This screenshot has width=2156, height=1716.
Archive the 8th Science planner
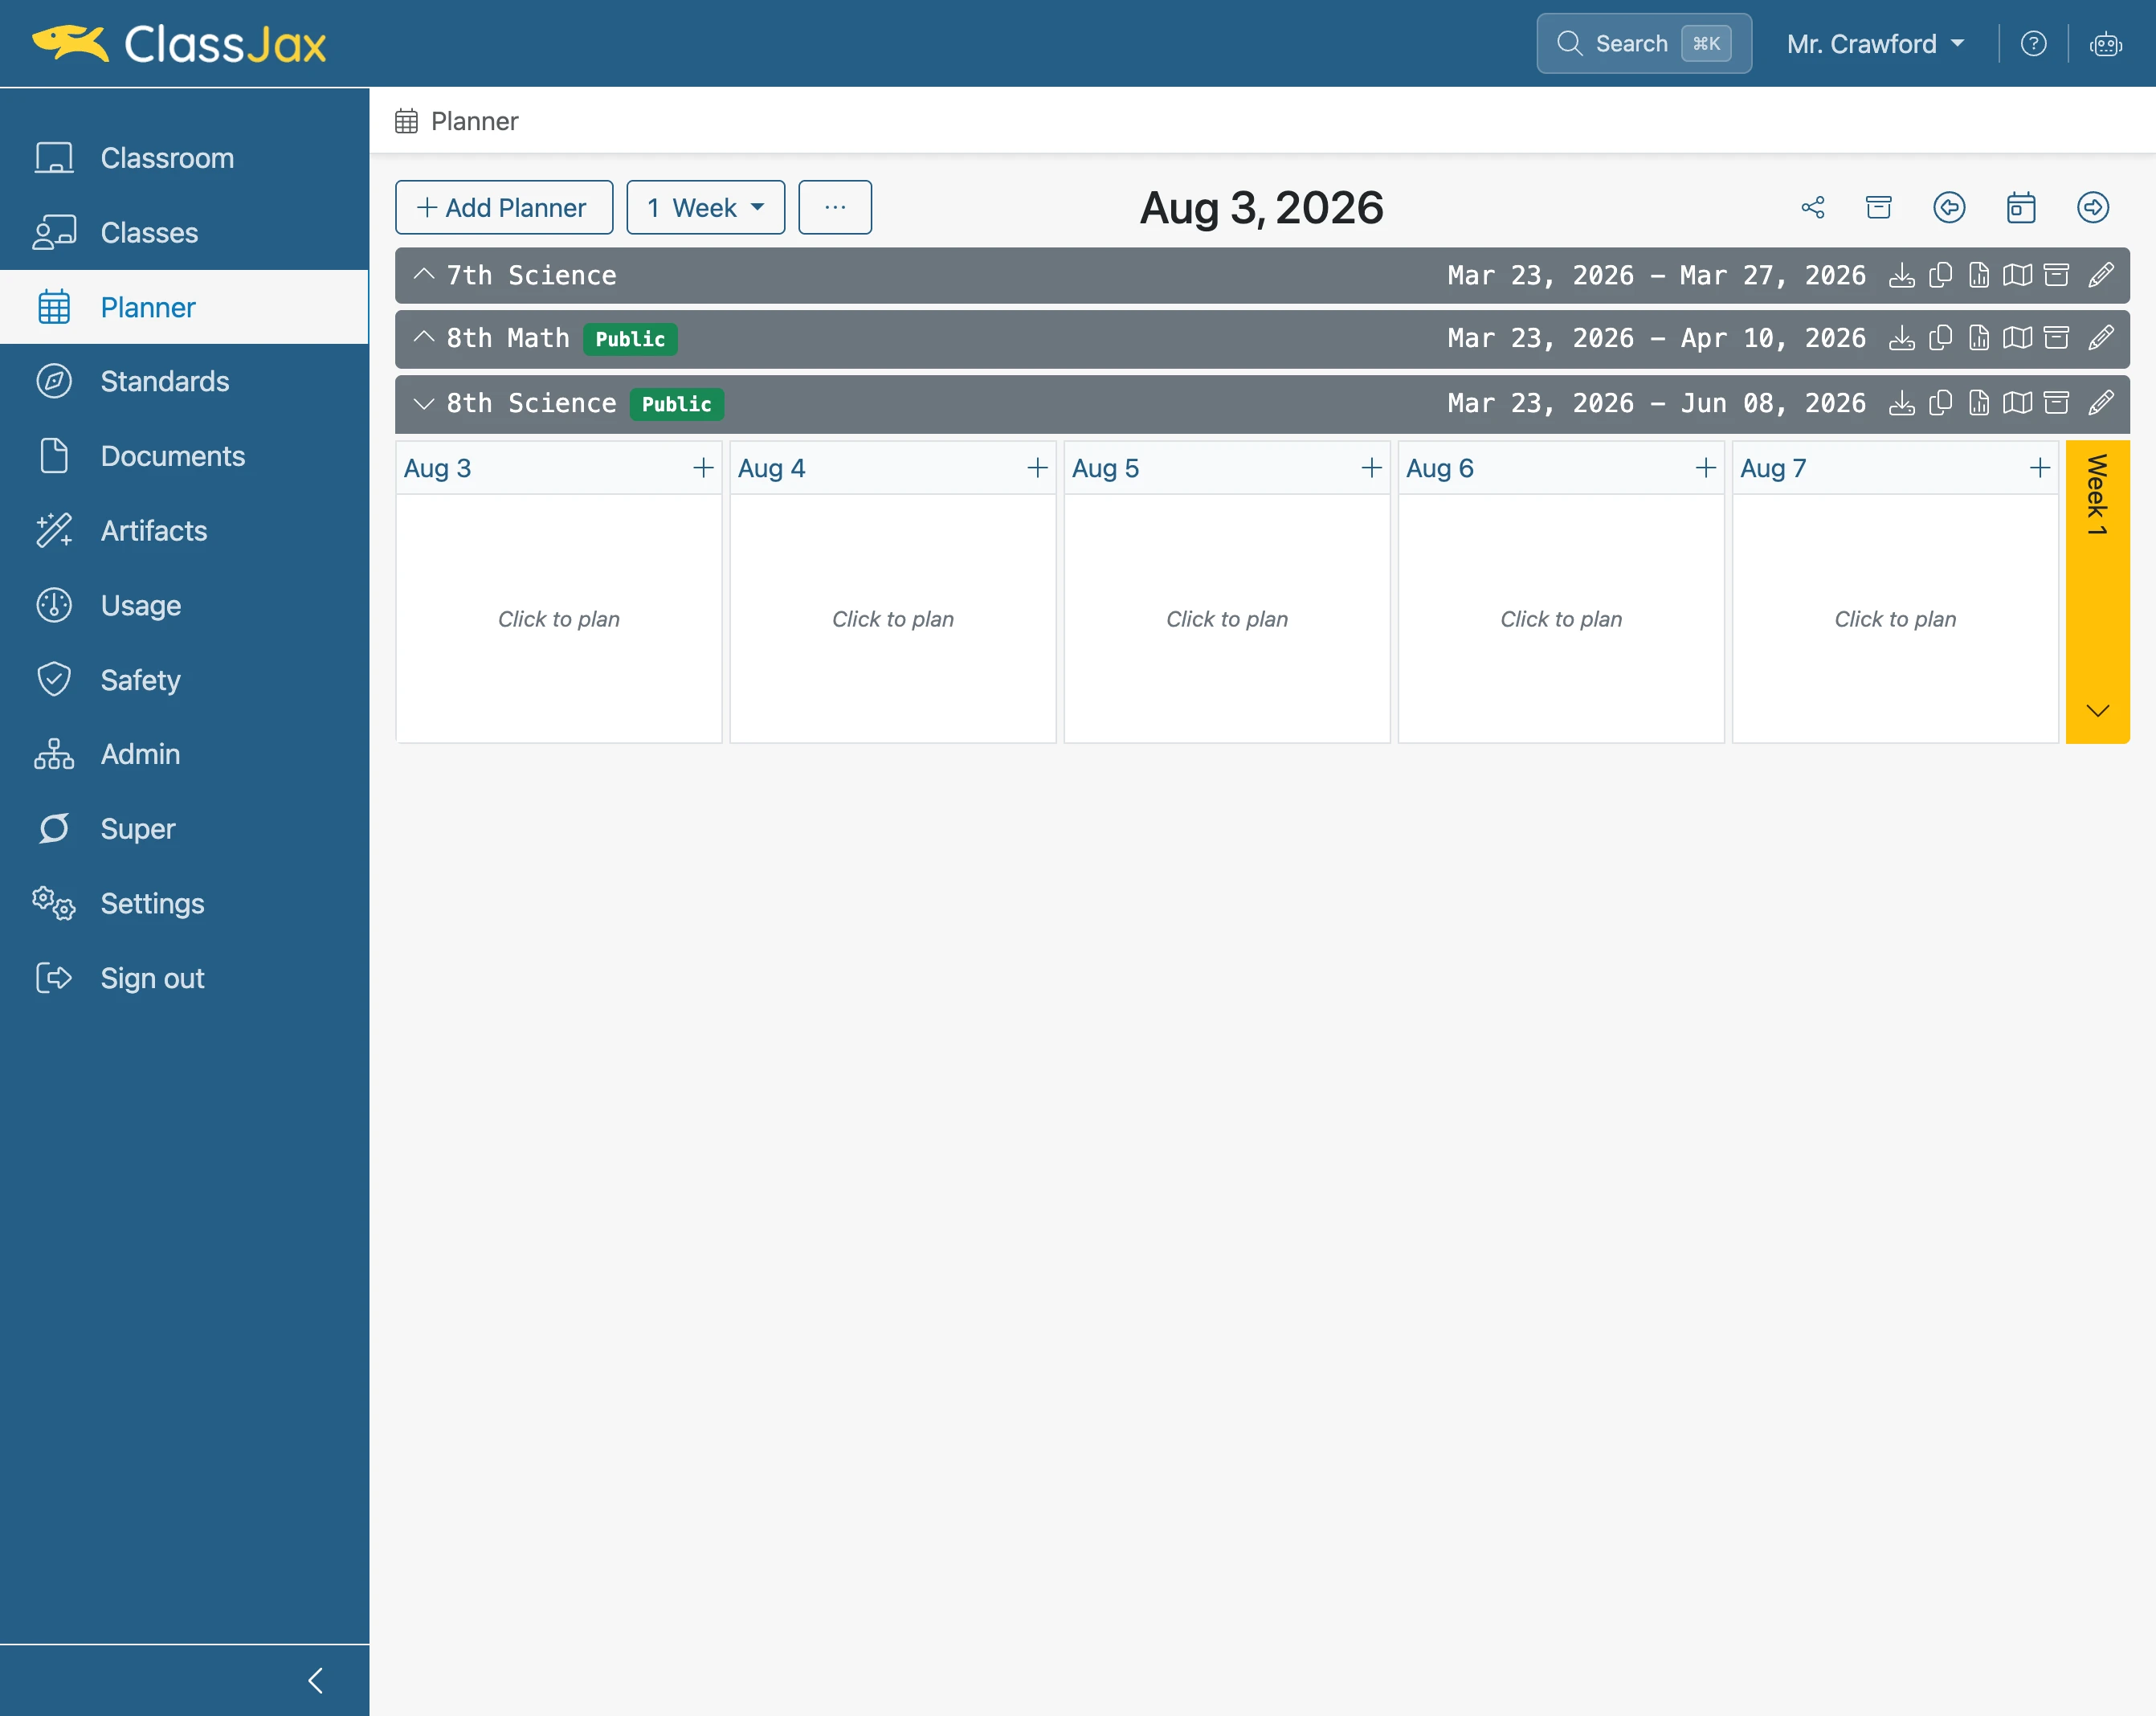click(2056, 403)
